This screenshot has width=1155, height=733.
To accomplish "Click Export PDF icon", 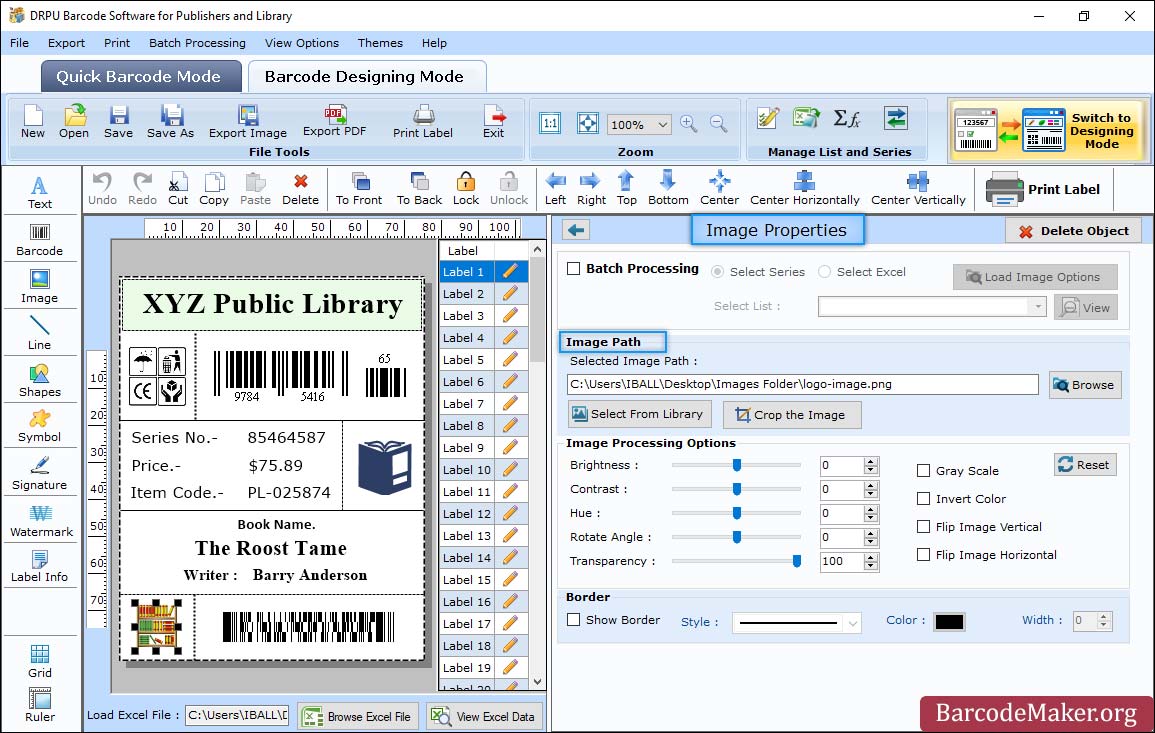I will (334, 122).
